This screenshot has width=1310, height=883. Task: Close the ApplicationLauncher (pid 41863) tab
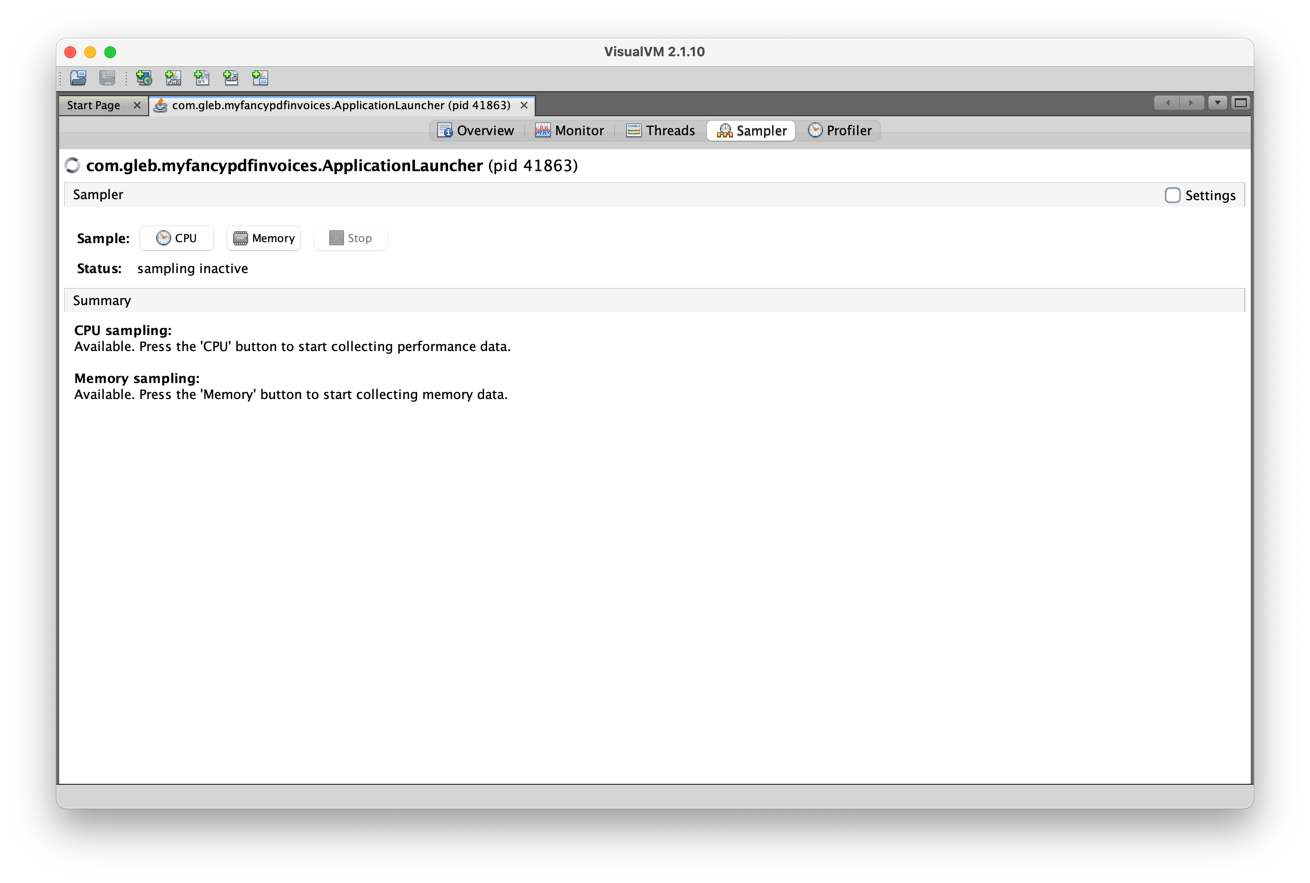(523, 105)
